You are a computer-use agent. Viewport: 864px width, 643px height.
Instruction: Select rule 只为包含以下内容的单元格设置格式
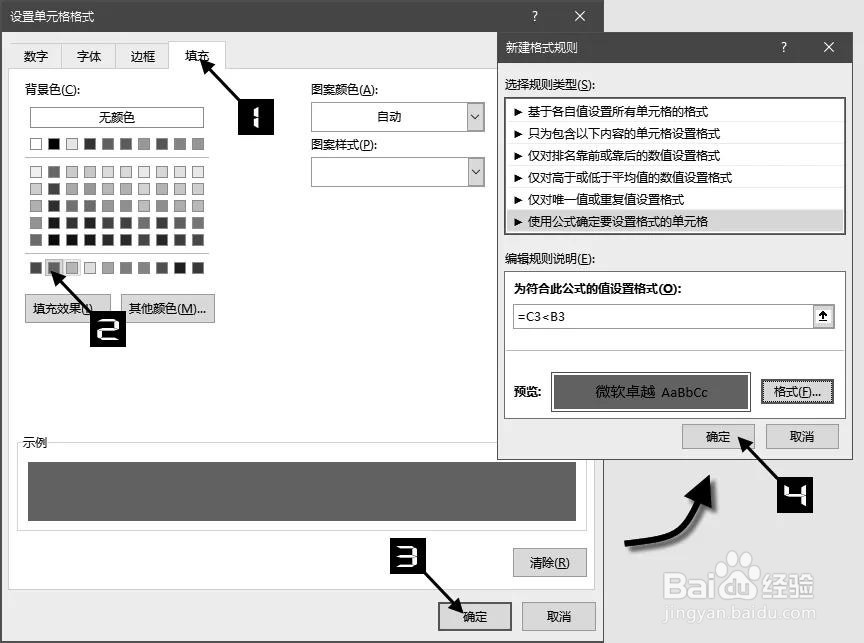[x=674, y=133]
